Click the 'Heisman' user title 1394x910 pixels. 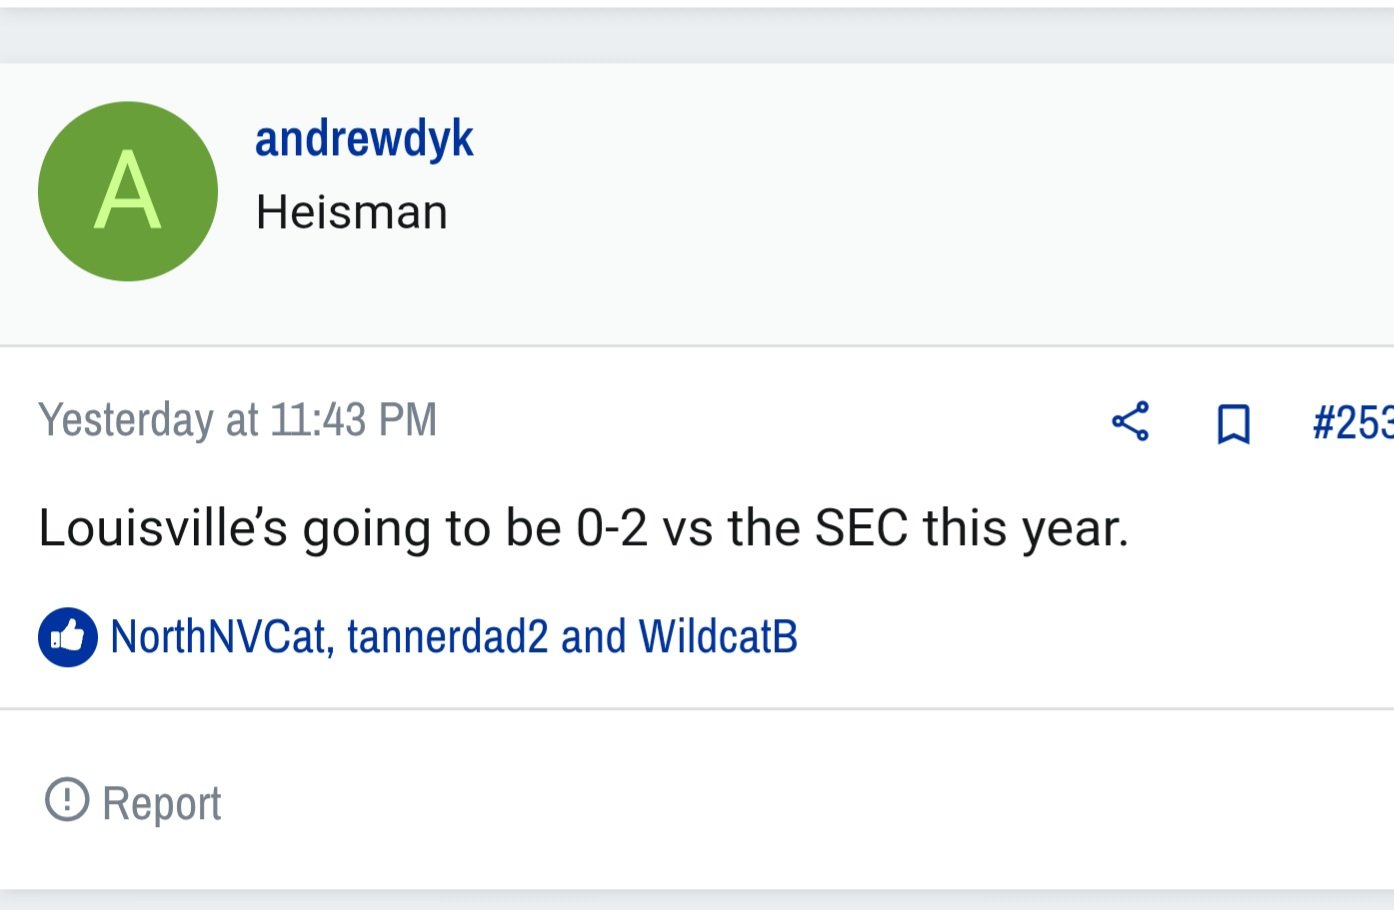[x=351, y=212]
